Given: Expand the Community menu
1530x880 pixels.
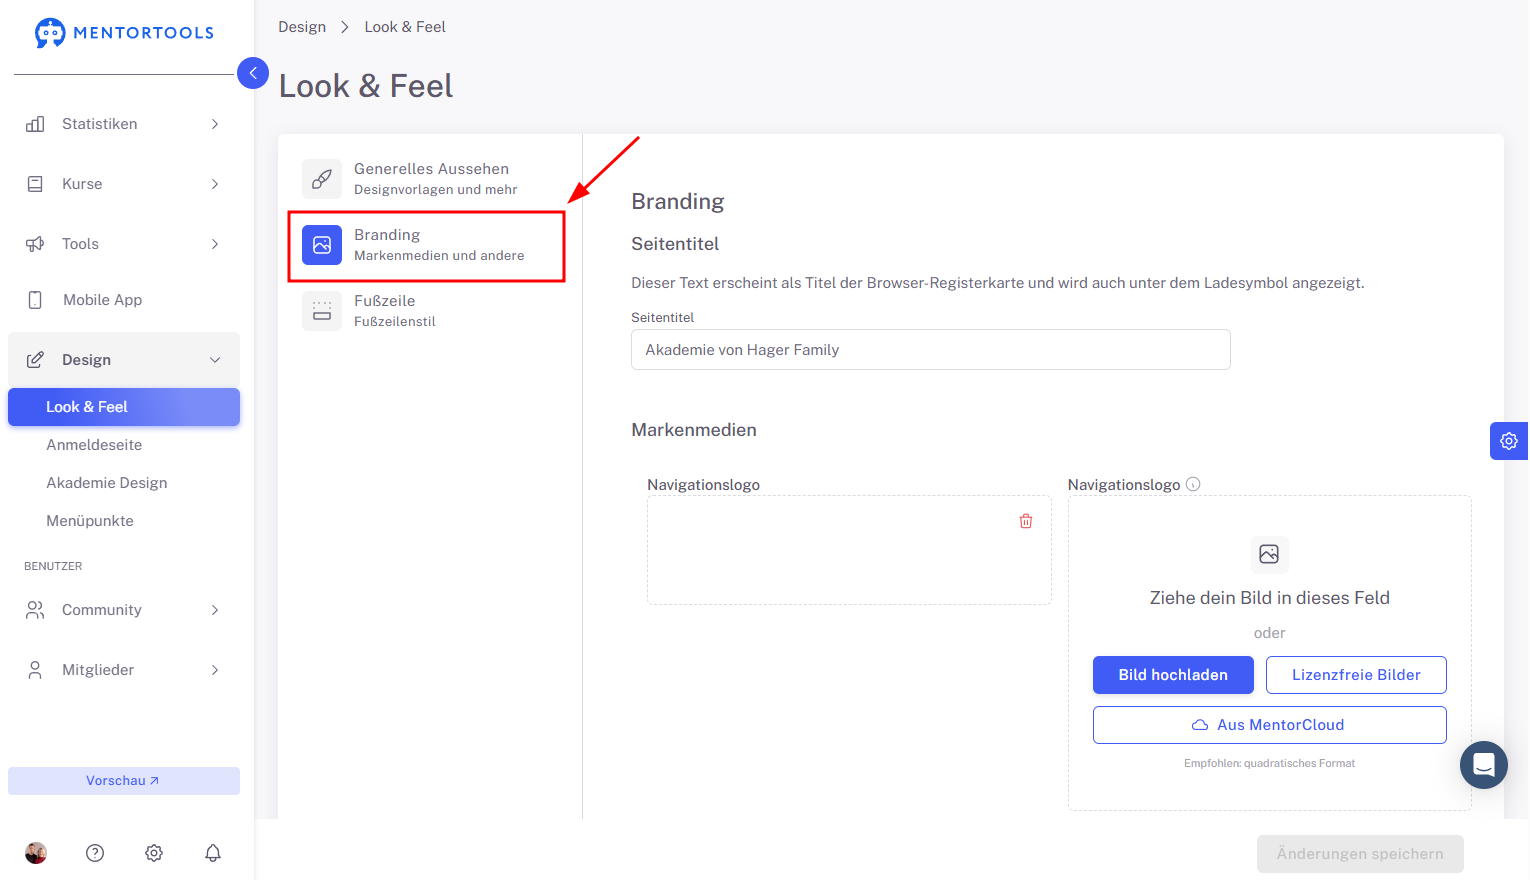Looking at the screenshot, I should 124,610.
